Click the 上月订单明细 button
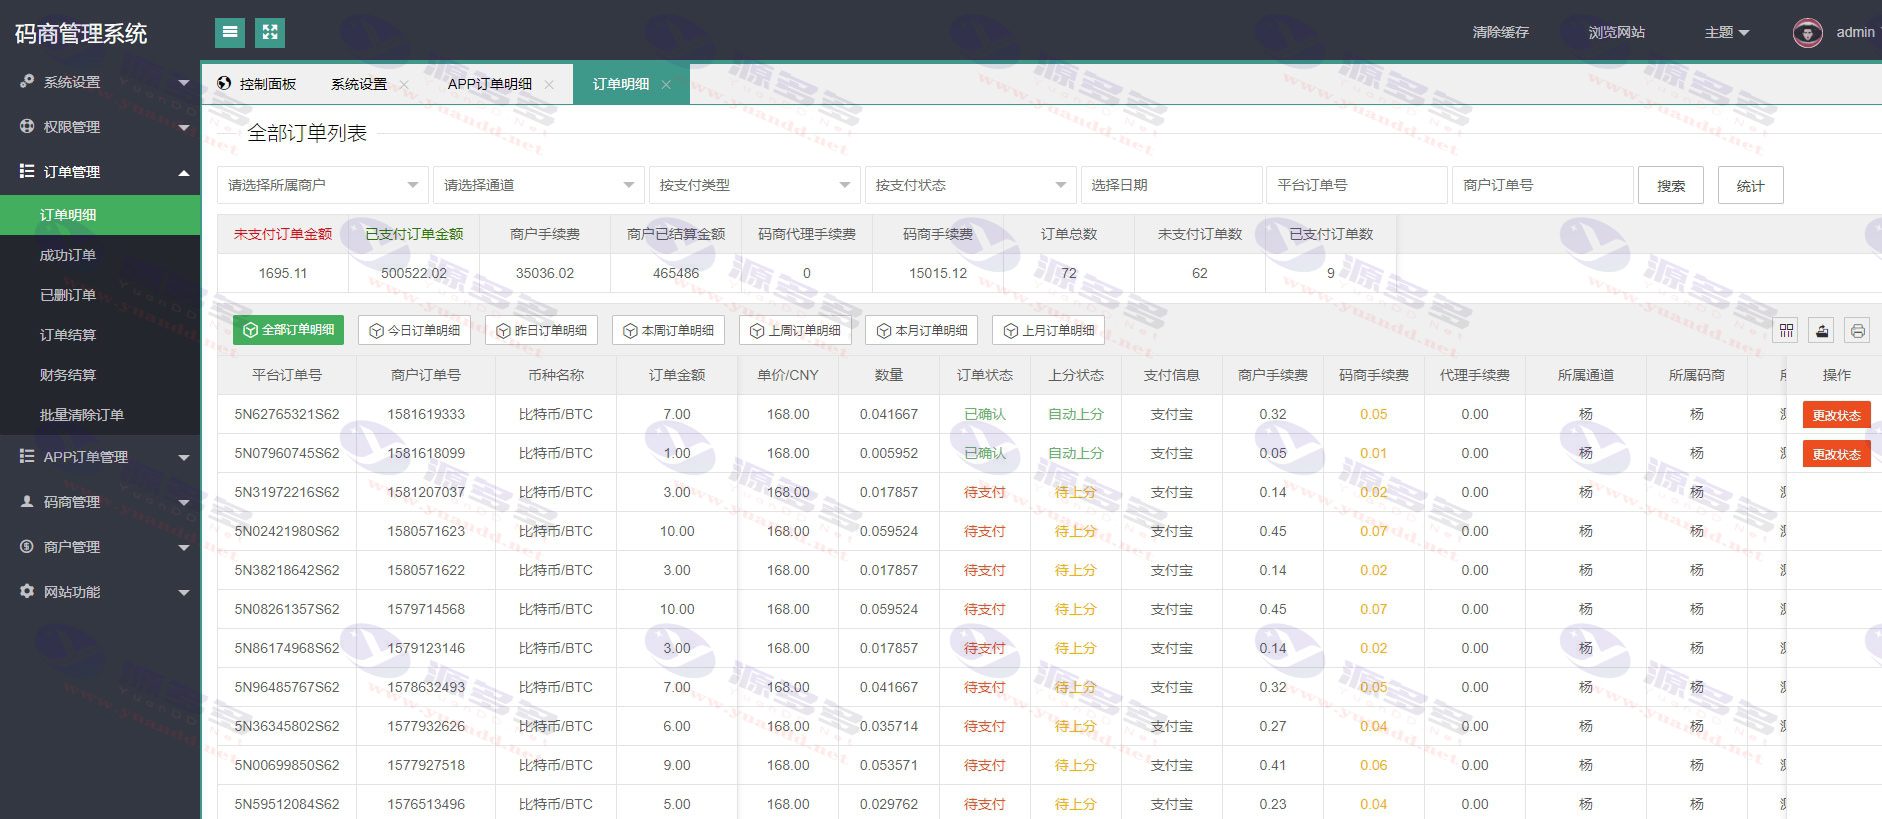1882x819 pixels. 1049,330
